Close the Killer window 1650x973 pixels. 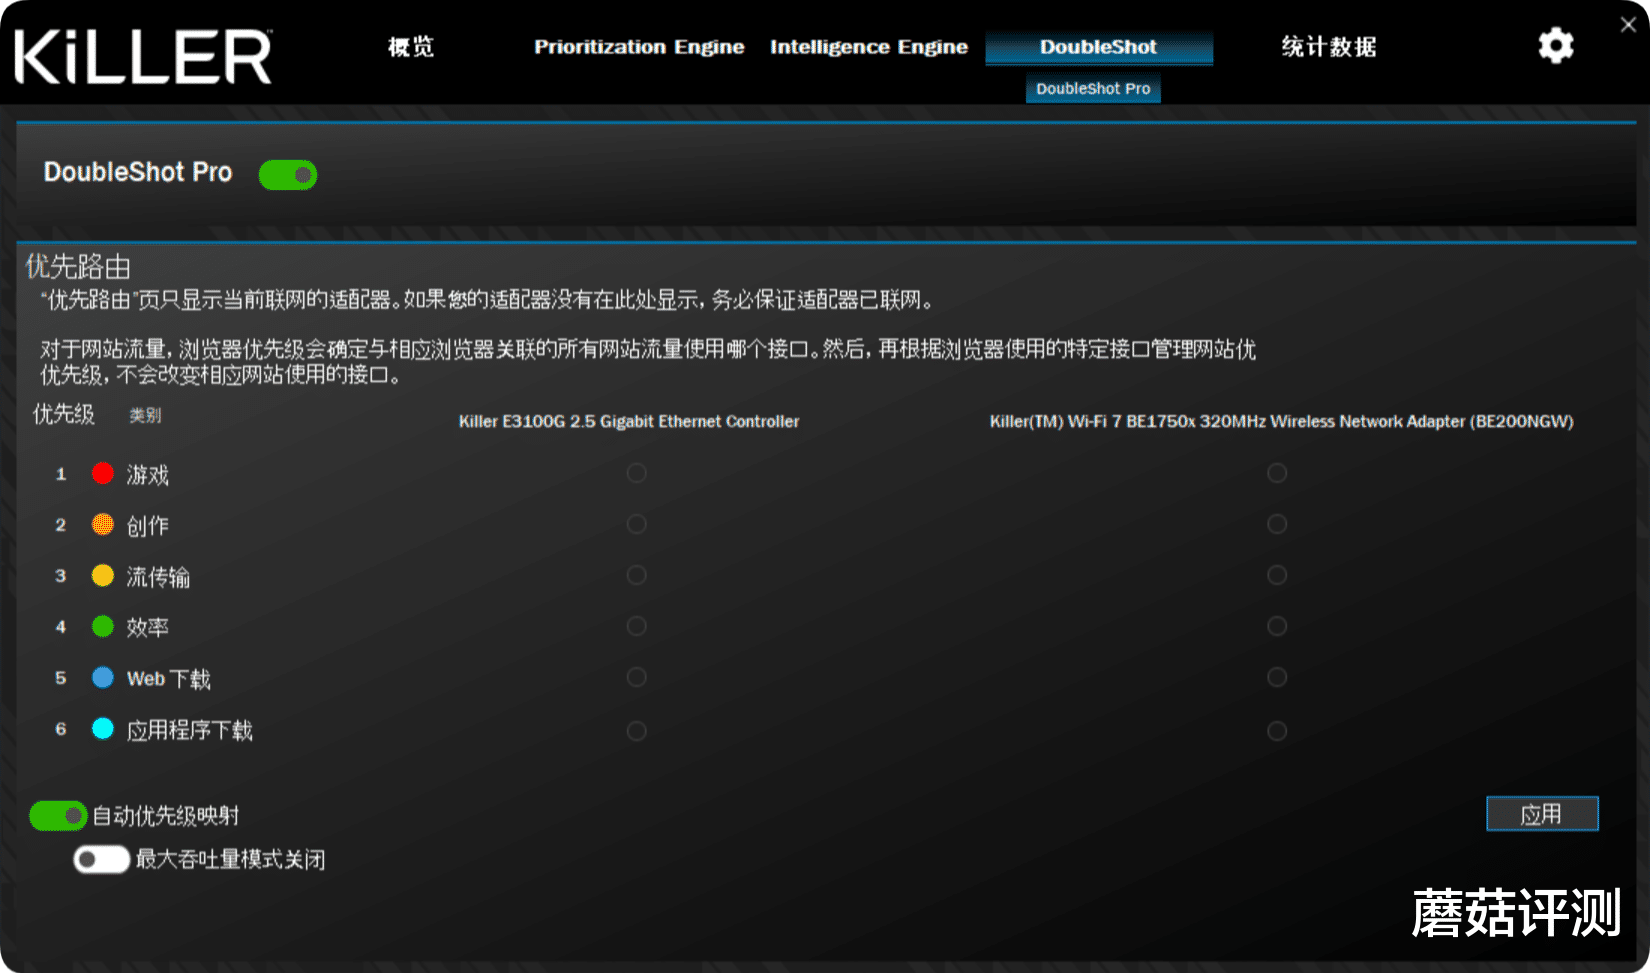tap(1628, 25)
